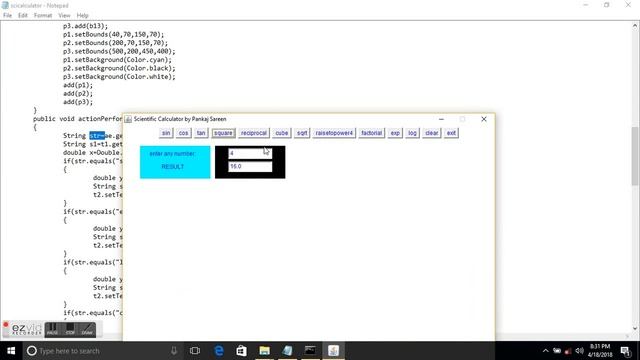Click the line p1.setBackground(Color.cyan);
Image resolution: width=640 pixels, height=360 pixels.
[x=117, y=60]
